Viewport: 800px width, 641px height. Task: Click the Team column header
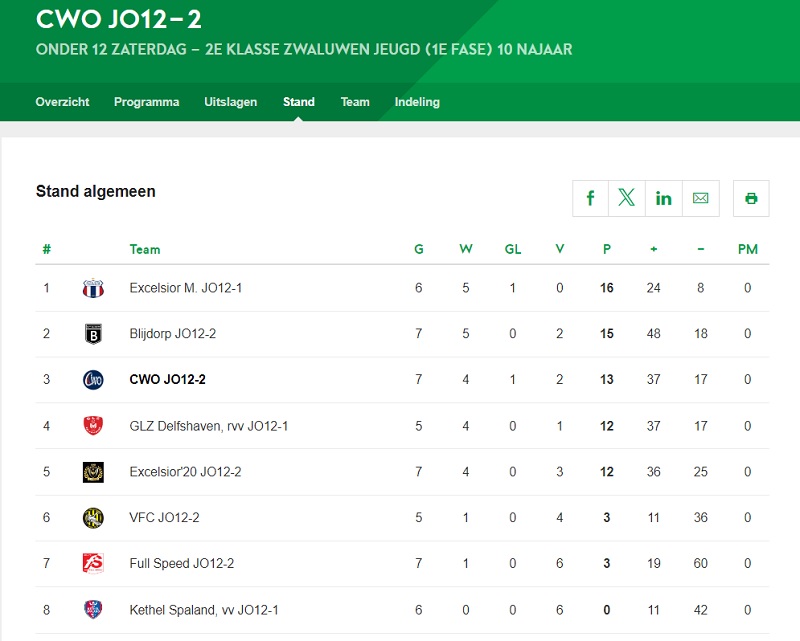pyautogui.click(x=145, y=249)
